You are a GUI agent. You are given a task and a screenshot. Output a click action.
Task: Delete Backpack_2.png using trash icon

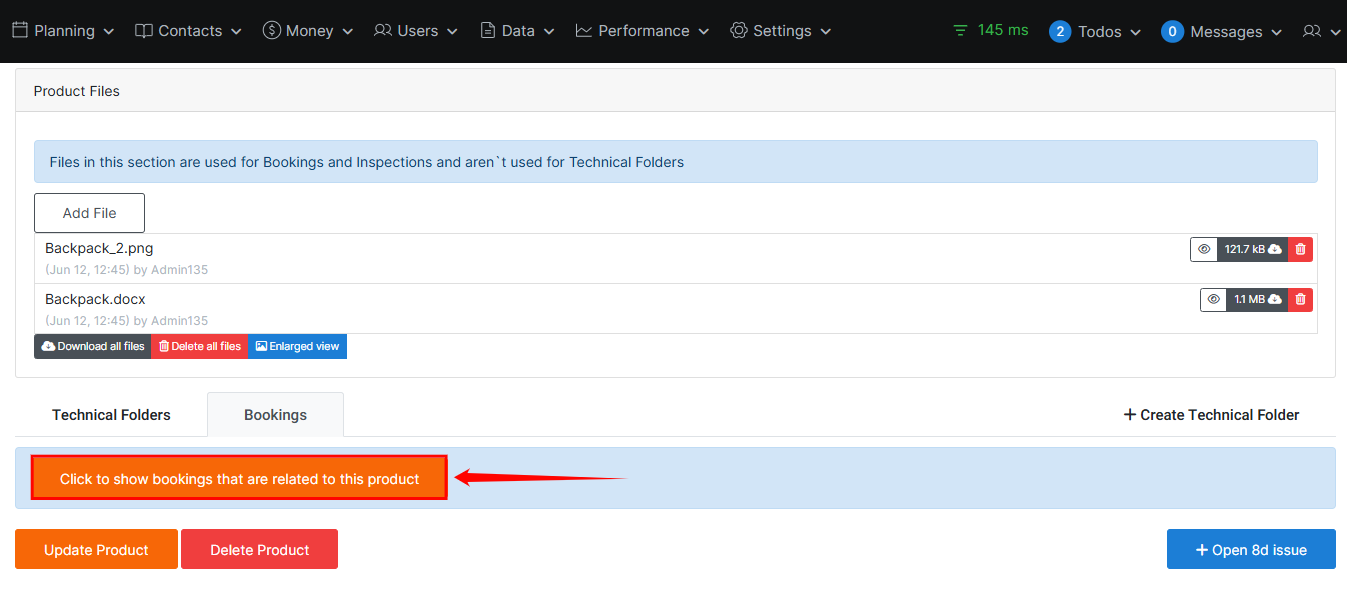[x=1300, y=249]
